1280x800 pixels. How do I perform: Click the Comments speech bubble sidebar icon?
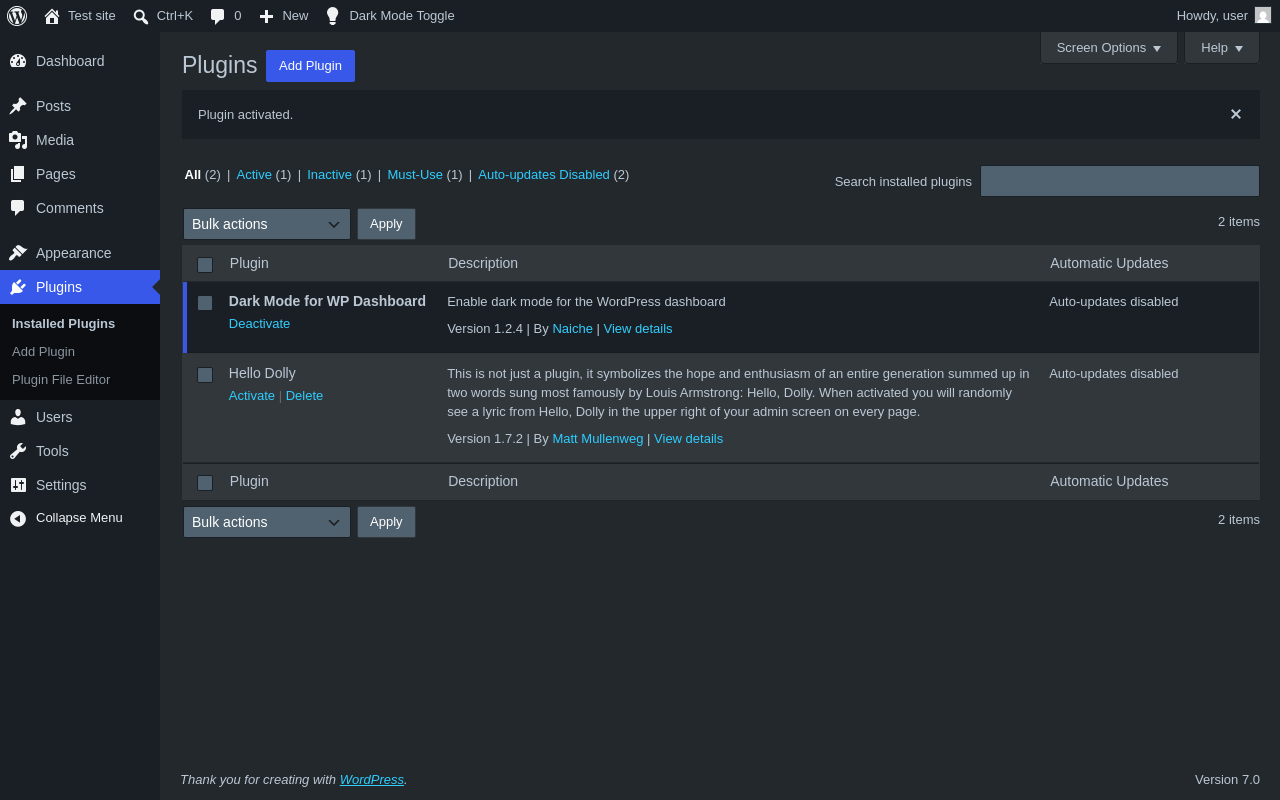(x=18, y=208)
